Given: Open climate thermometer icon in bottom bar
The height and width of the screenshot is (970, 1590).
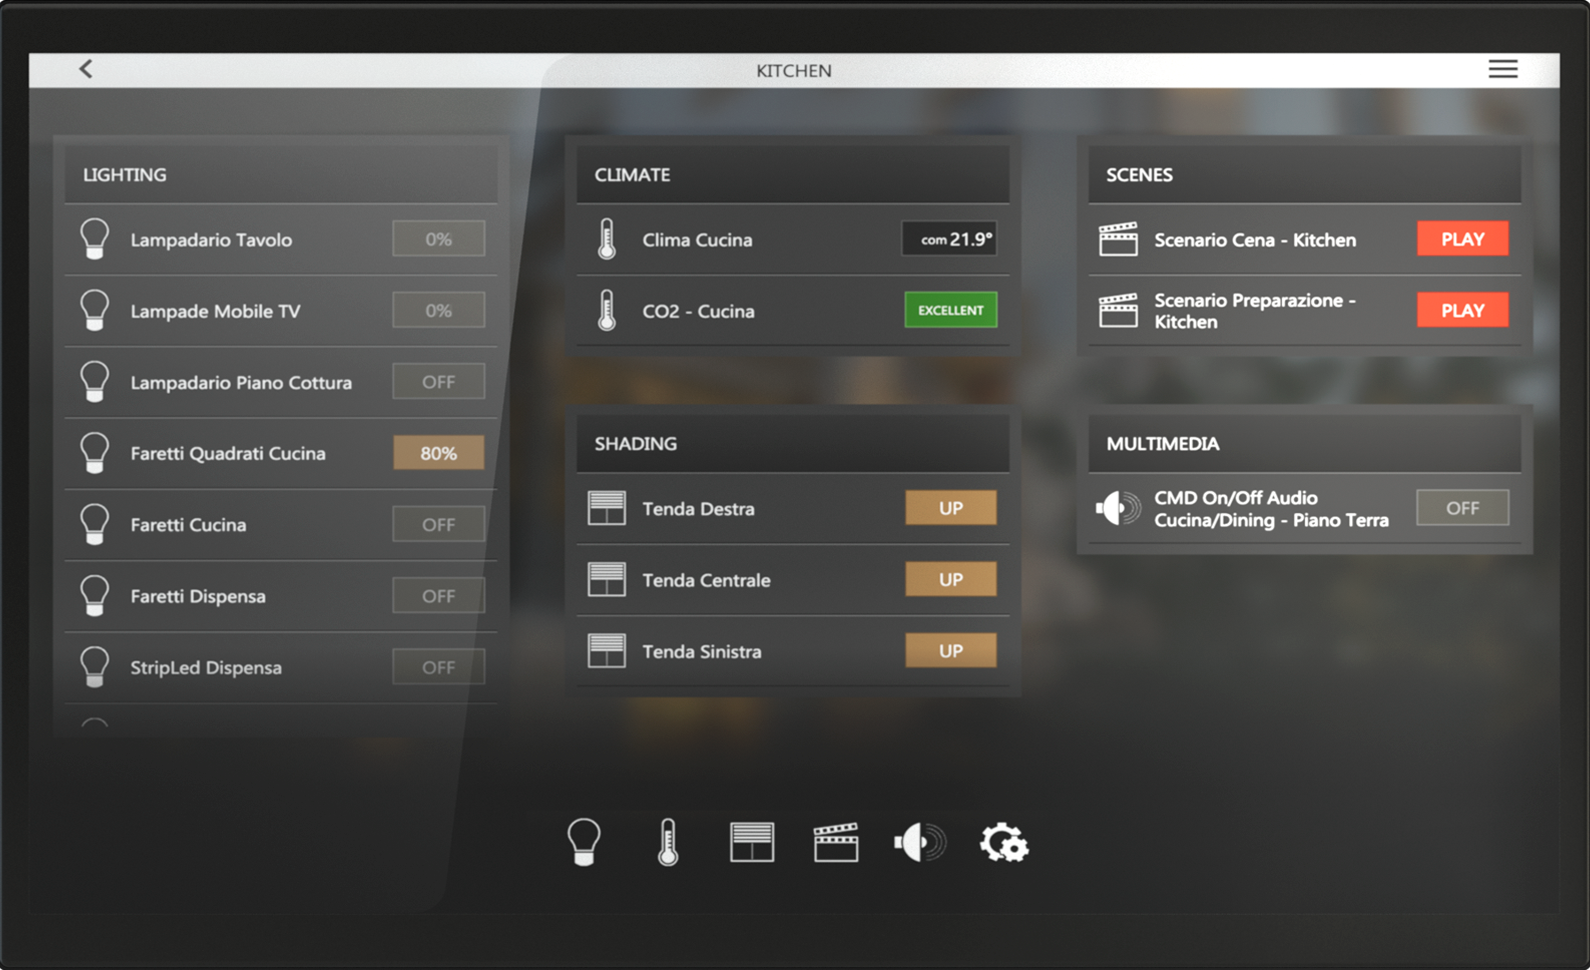Looking at the screenshot, I should 668,842.
